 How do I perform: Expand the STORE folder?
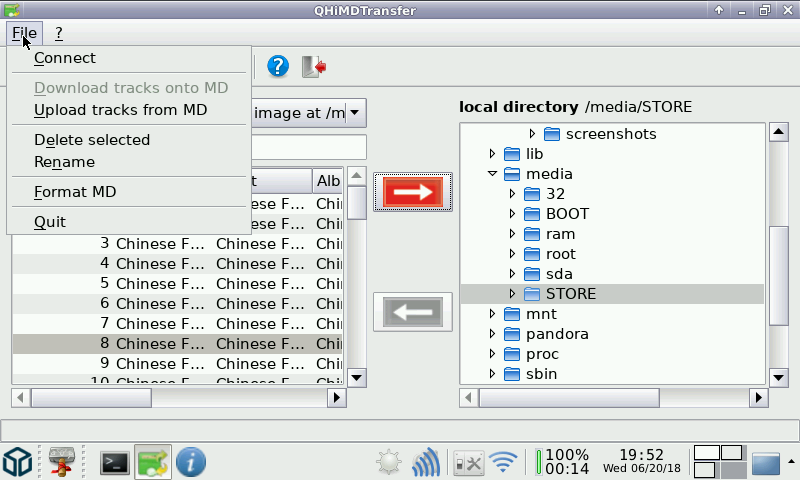pos(512,294)
